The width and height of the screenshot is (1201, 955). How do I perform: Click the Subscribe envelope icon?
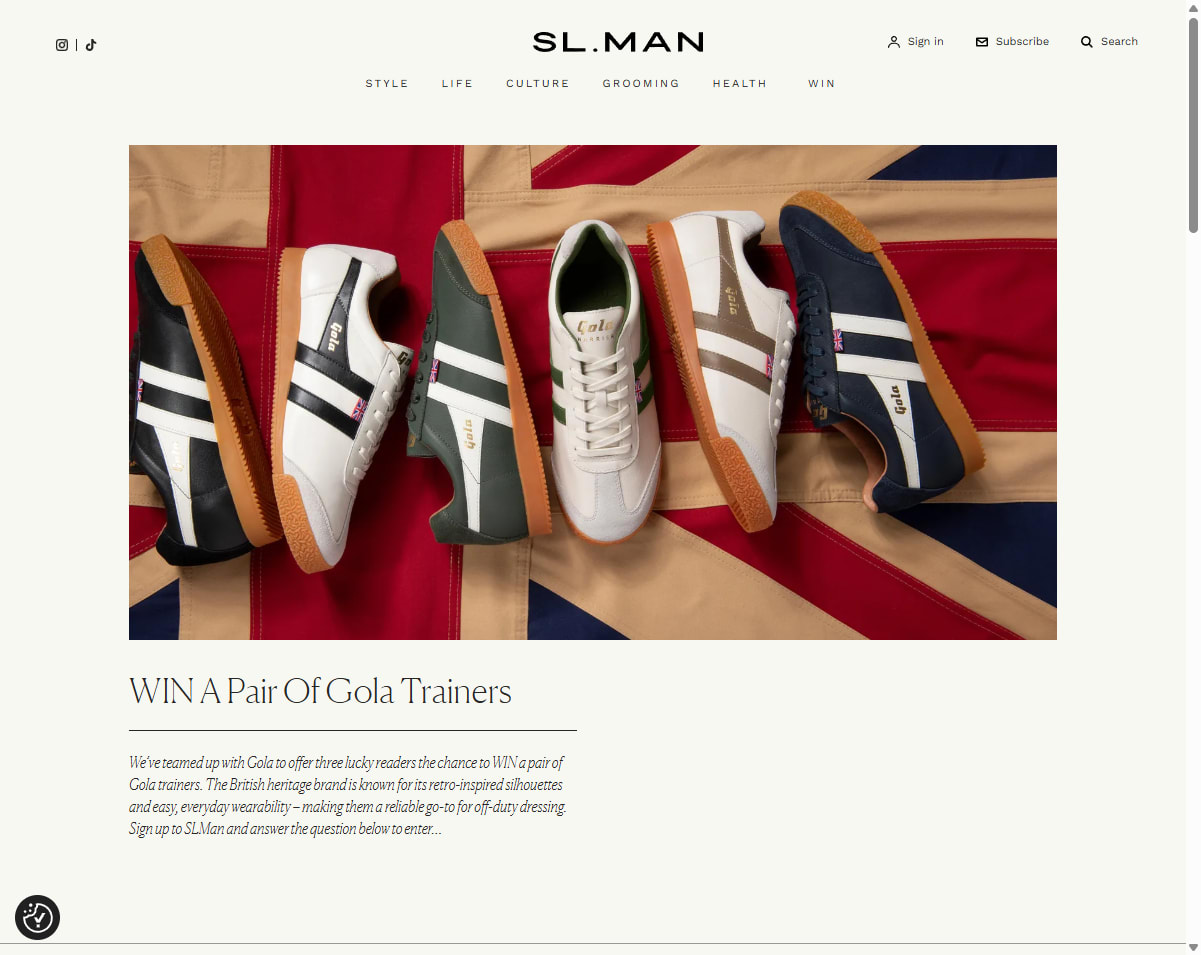pyautogui.click(x=982, y=42)
